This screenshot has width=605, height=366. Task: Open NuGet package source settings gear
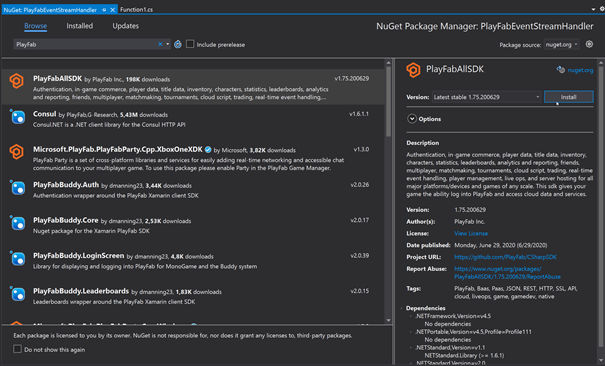tap(589, 44)
